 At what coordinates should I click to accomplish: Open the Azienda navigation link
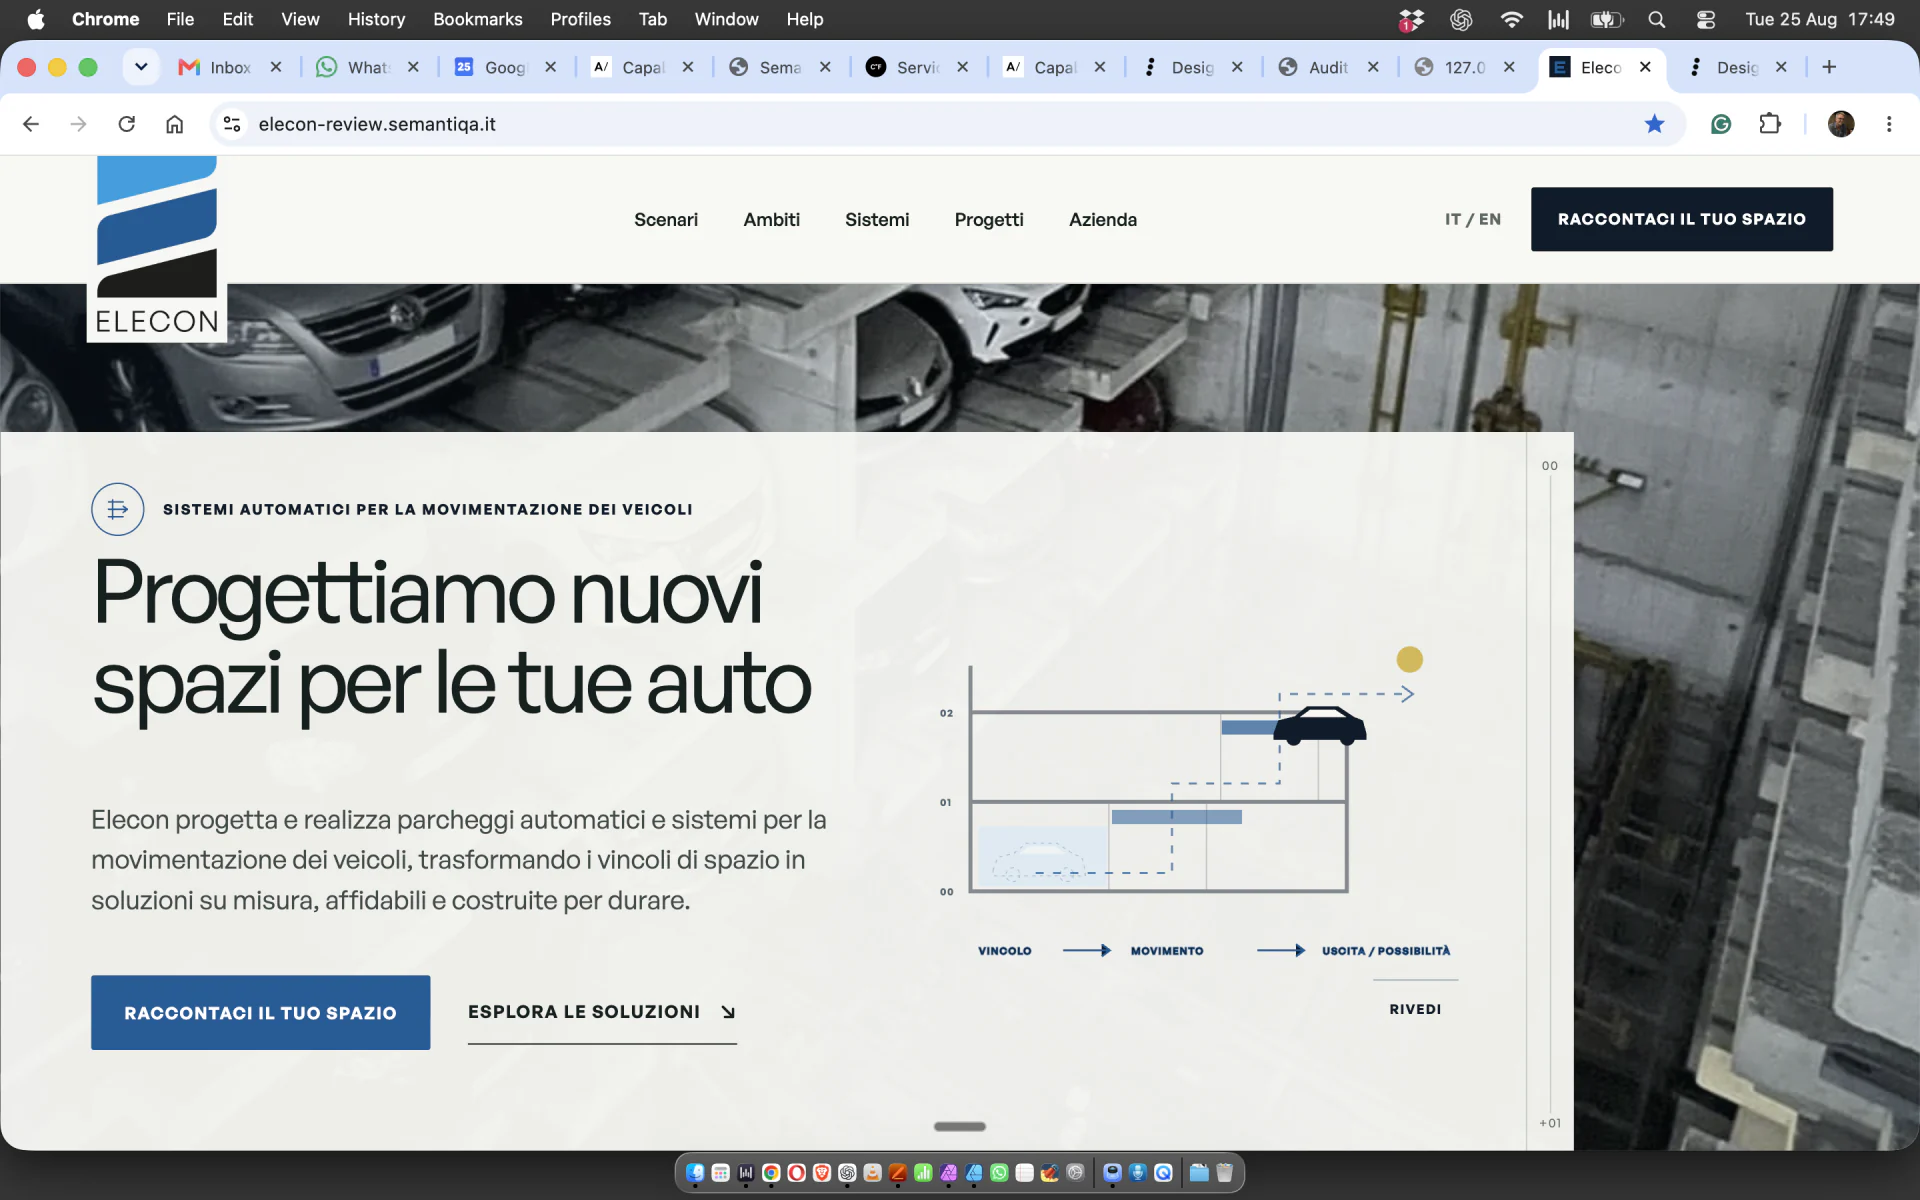point(1103,219)
